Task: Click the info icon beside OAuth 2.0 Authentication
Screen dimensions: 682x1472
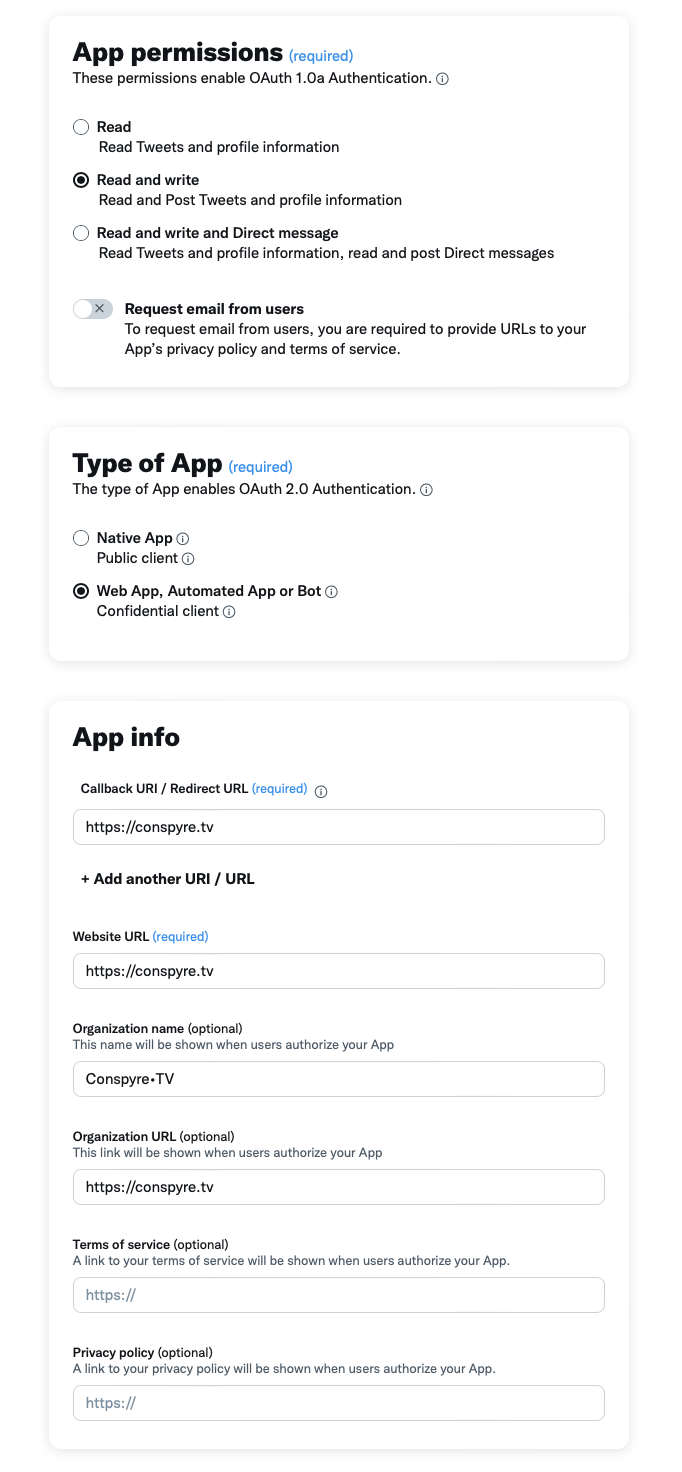Action: (x=427, y=490)
